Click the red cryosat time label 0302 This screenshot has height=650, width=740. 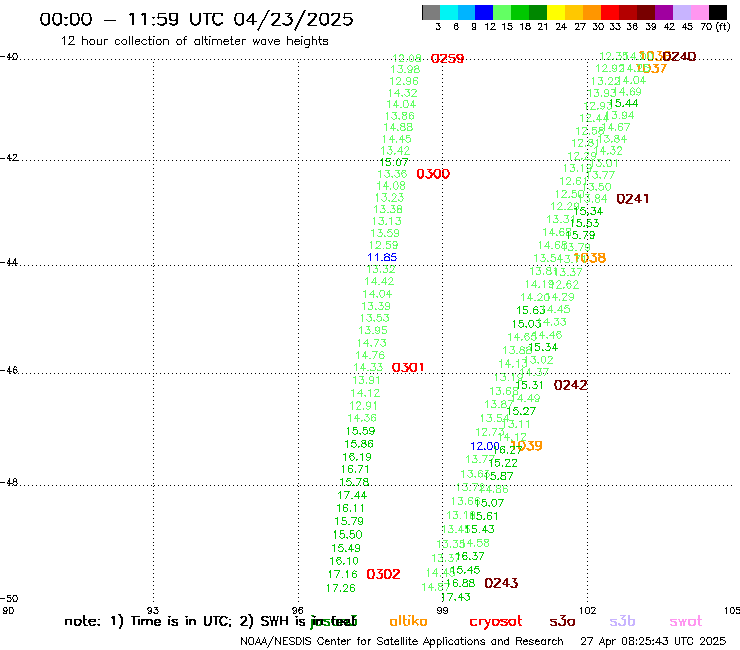pos(383,574)
